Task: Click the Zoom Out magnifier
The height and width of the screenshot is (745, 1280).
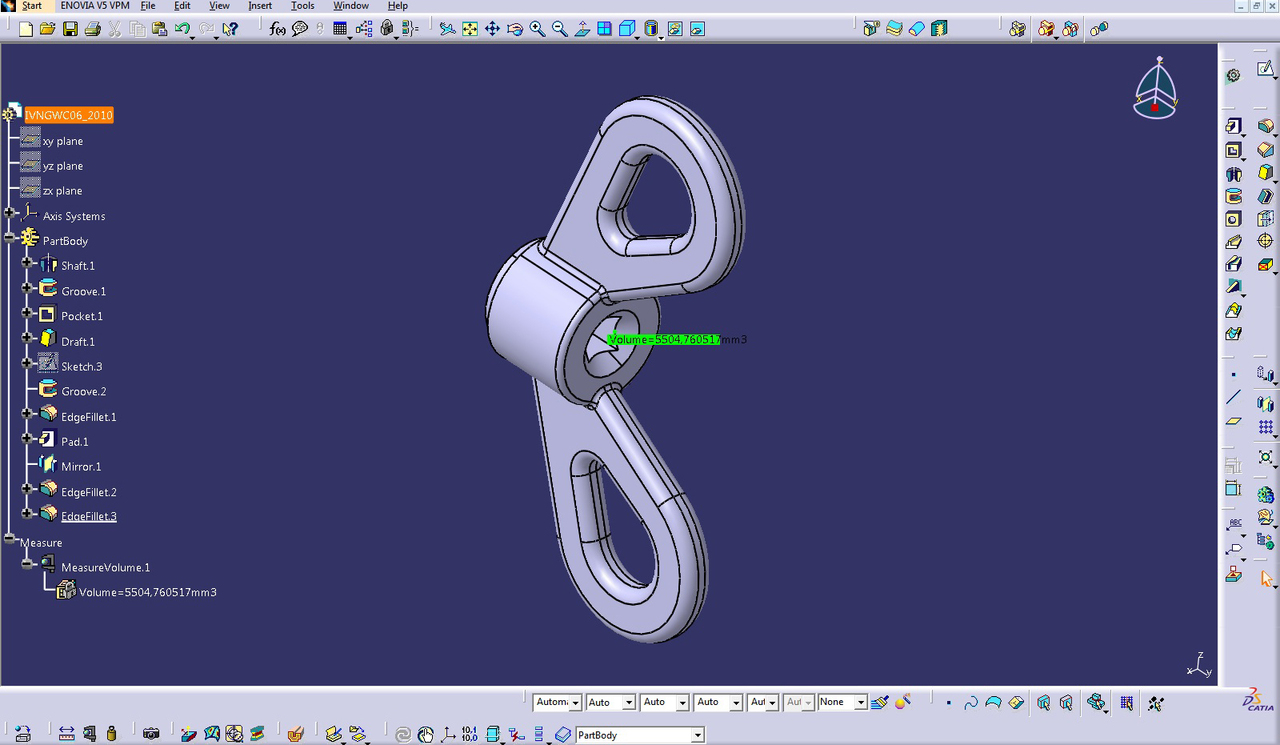Action: [560, 29]
